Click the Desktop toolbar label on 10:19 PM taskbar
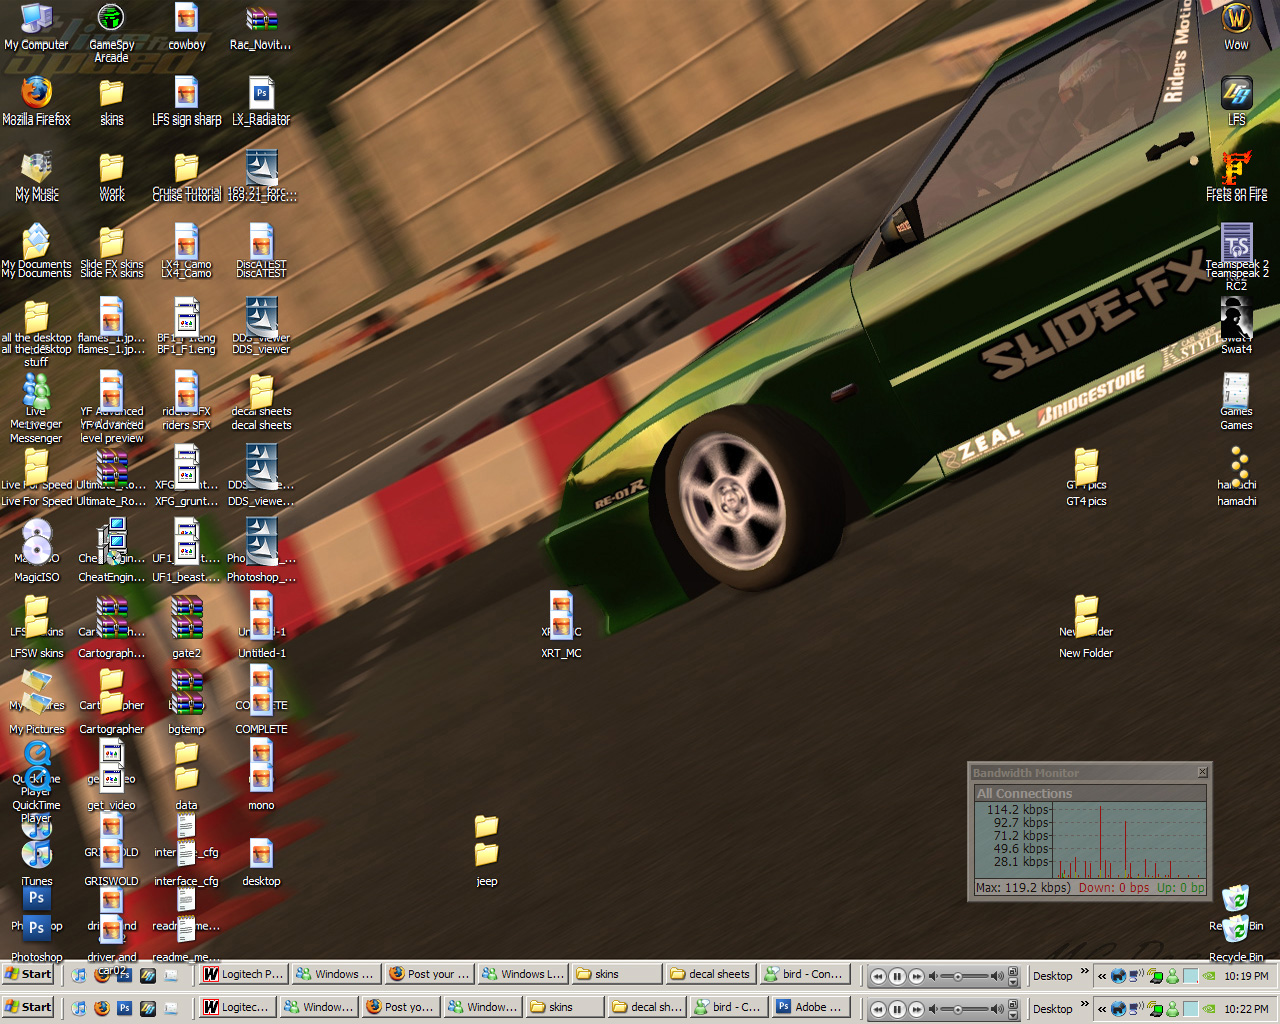The image size is (1280, 1024). click(1053, 976)
